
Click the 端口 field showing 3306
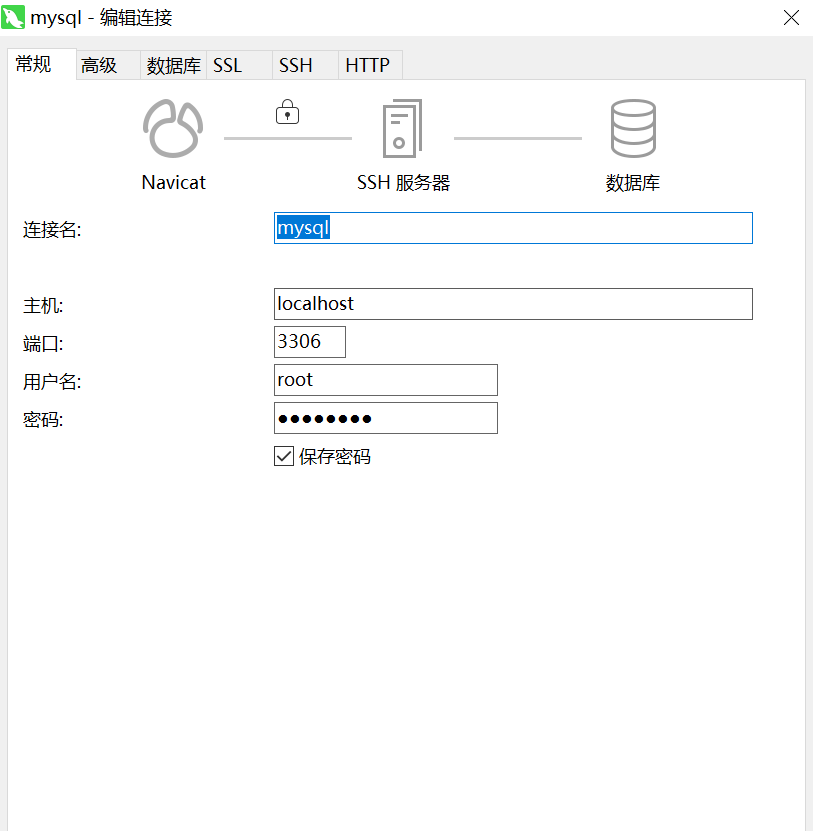point(310,342)
